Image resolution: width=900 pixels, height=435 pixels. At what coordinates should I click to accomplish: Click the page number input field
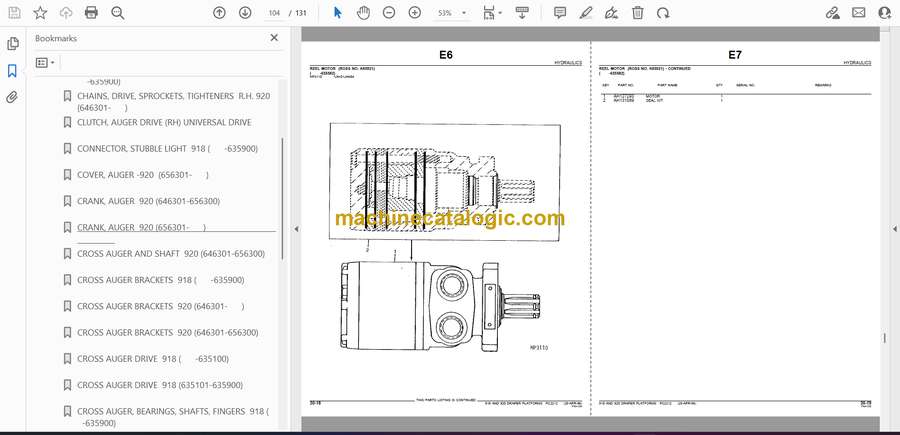click(274, 13)
